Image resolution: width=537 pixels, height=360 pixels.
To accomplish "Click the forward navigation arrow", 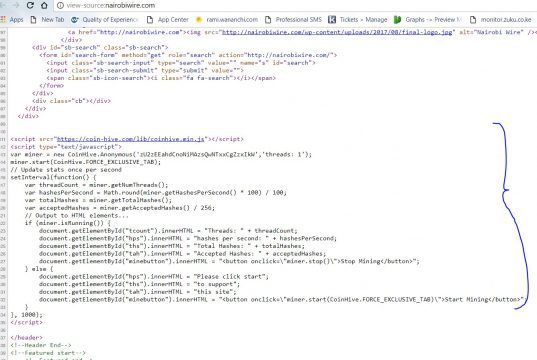I will pyautogui.click(x=16, y=5).
